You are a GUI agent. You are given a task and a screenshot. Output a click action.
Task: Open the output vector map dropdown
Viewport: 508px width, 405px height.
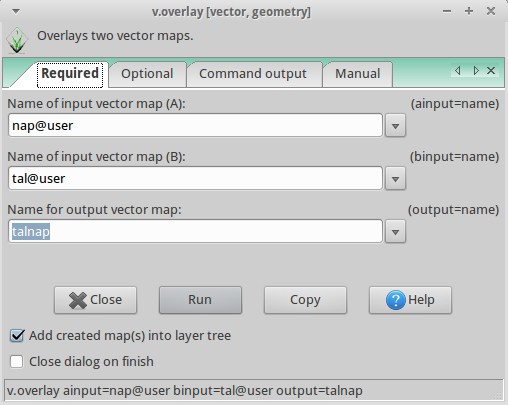[395, 232]
